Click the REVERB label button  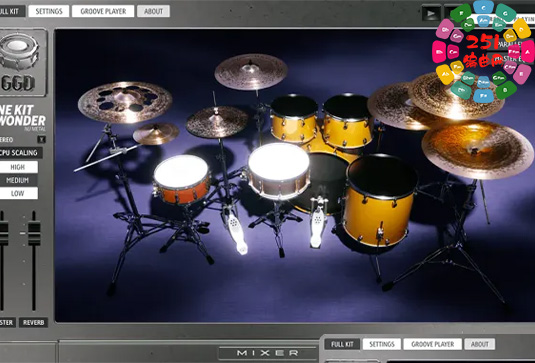point(33,322)
